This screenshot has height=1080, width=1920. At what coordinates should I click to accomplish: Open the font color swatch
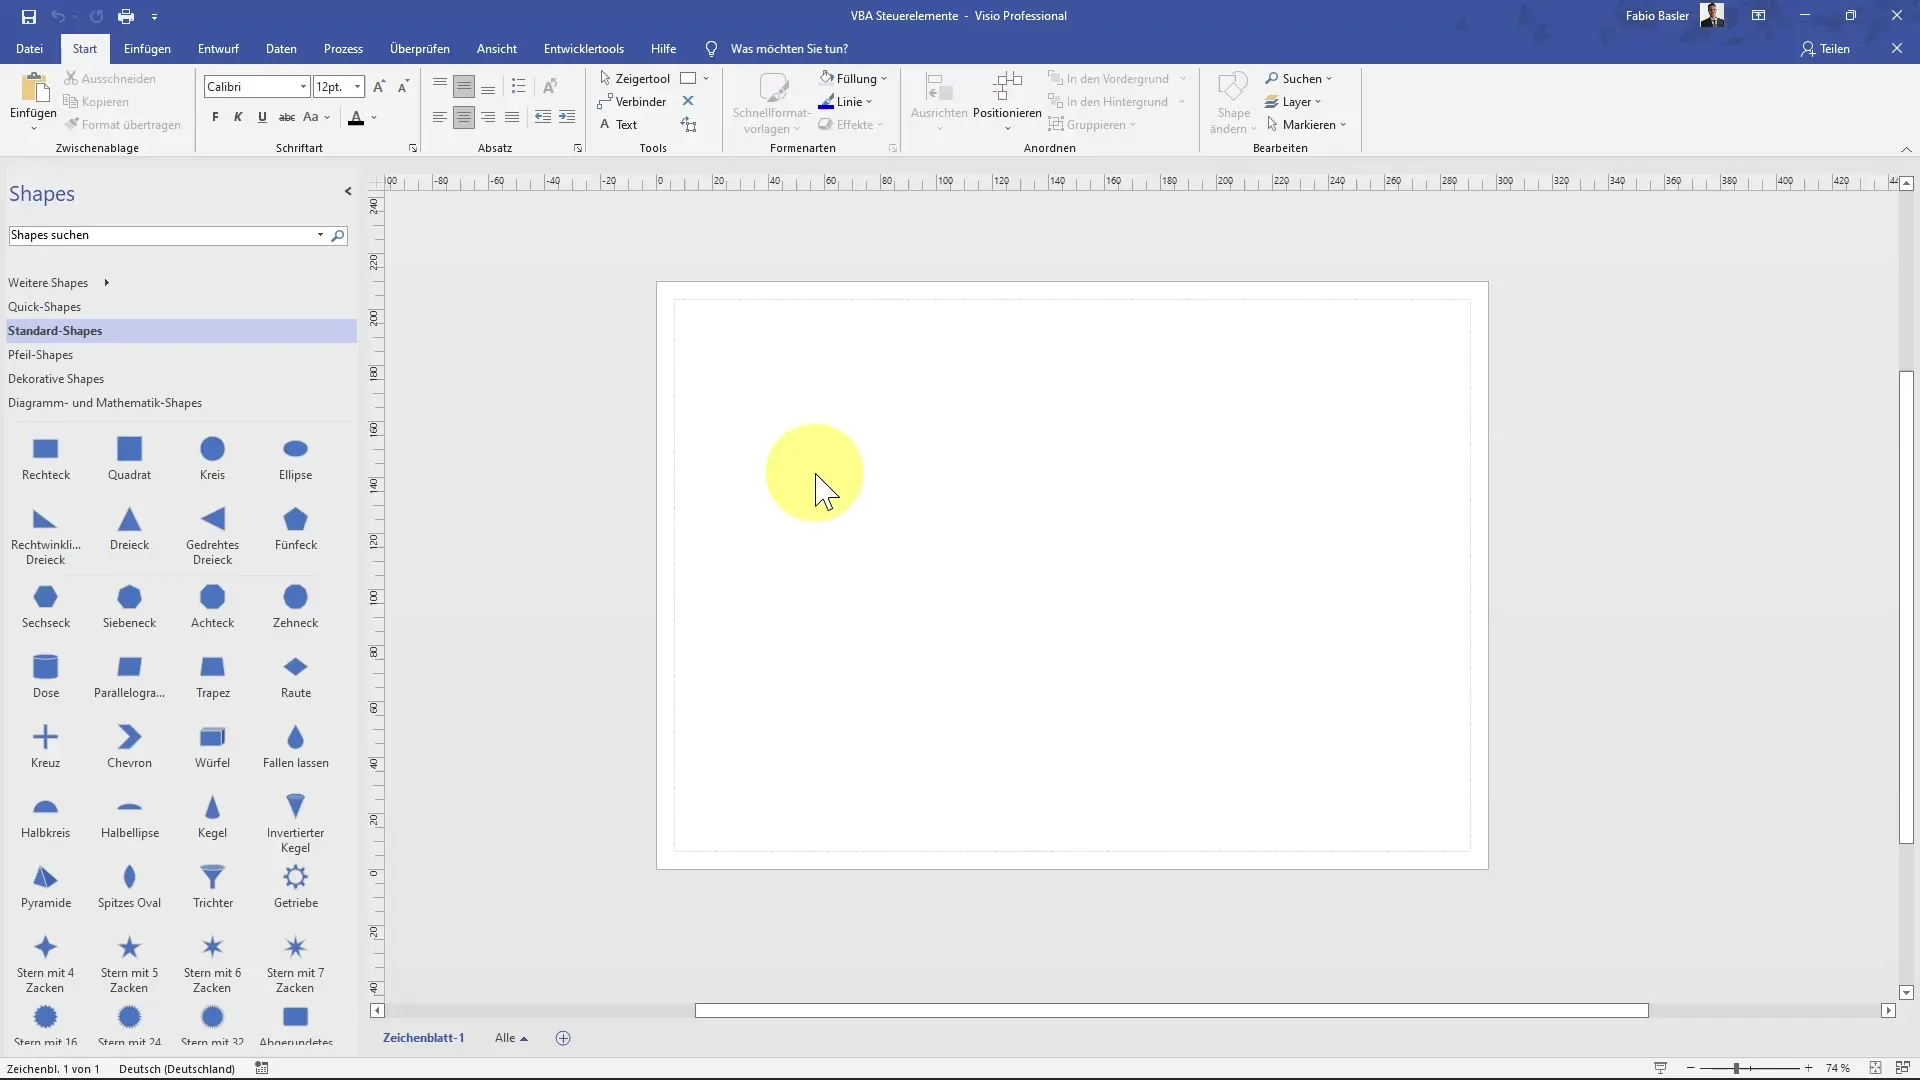(x=356, y=118)
